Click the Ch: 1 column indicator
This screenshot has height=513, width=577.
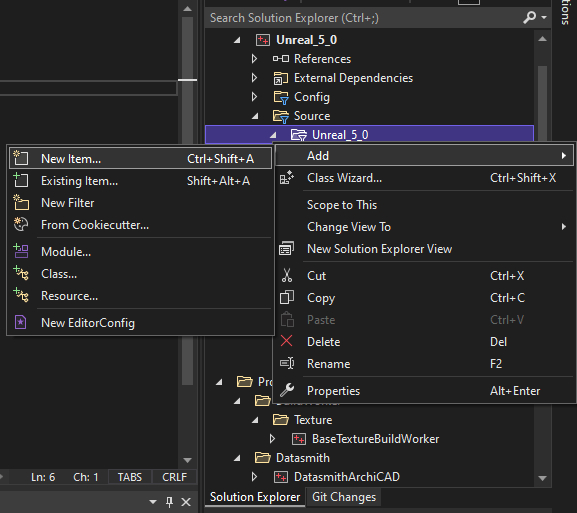pyautogui.click(x=86, y=477)
